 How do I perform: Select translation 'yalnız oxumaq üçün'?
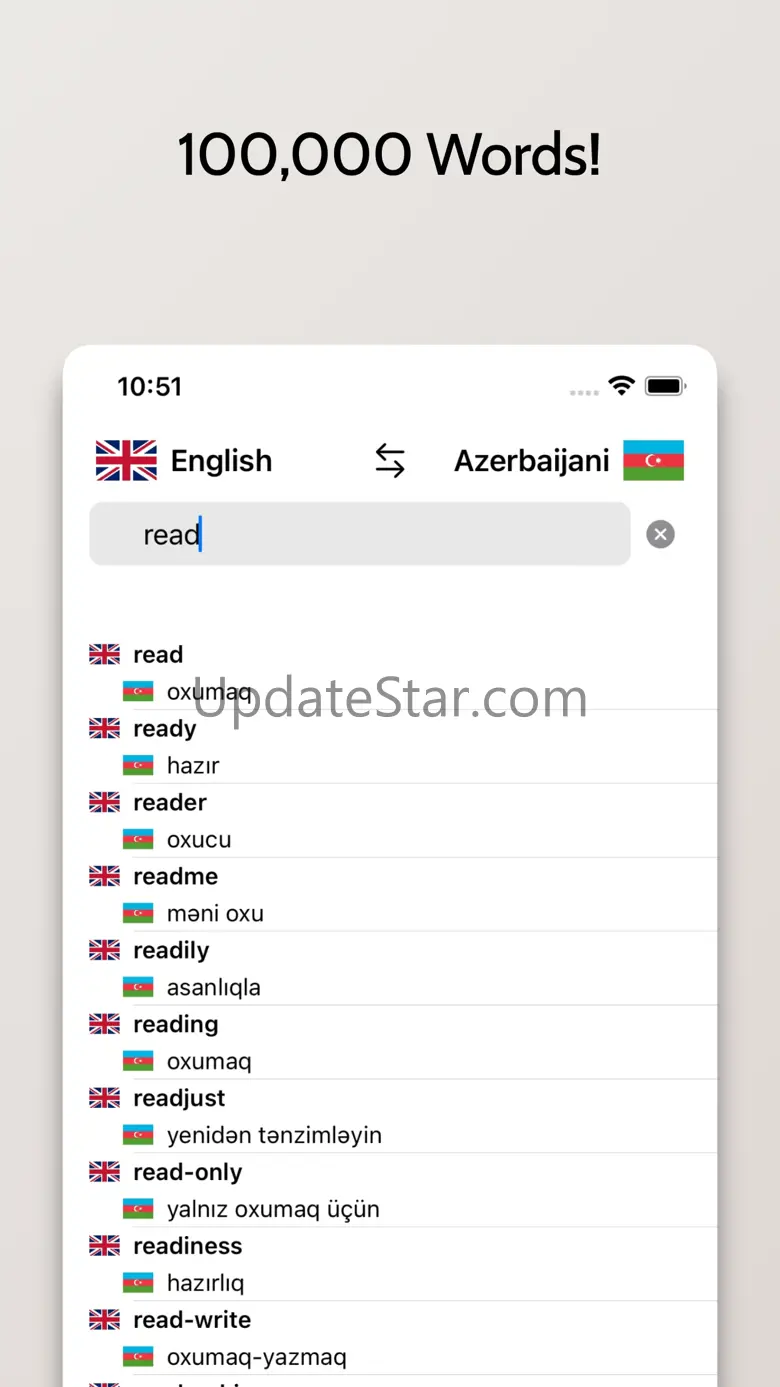click(x=273, y=1209)
